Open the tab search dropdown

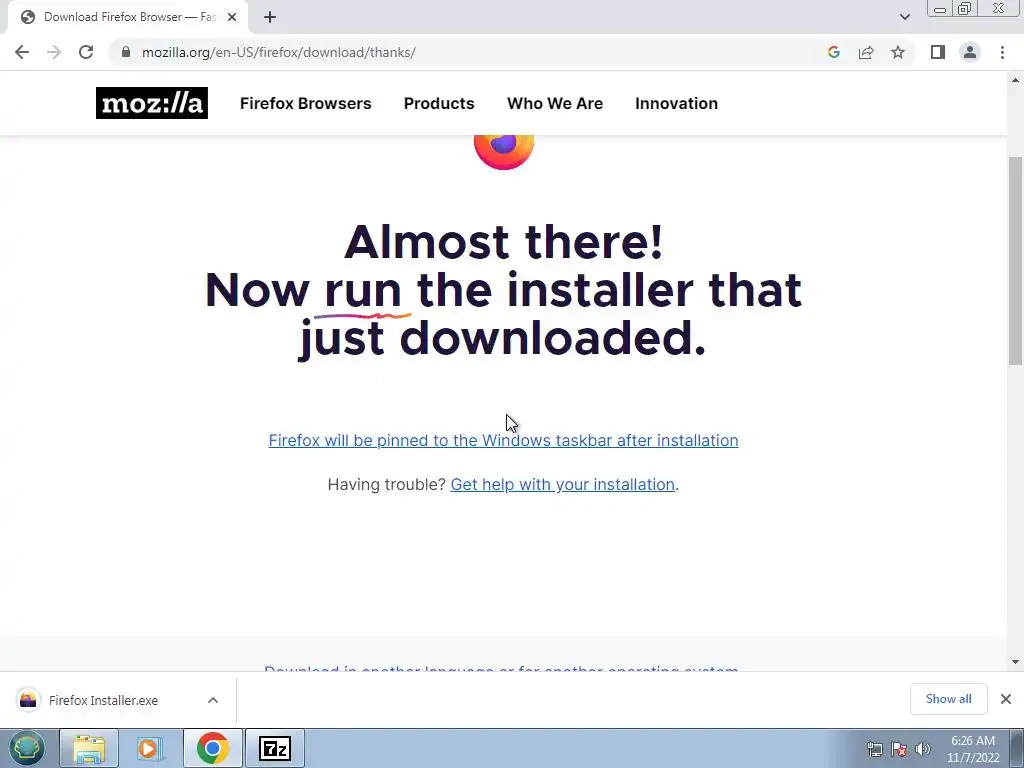[x=904, y=17]
